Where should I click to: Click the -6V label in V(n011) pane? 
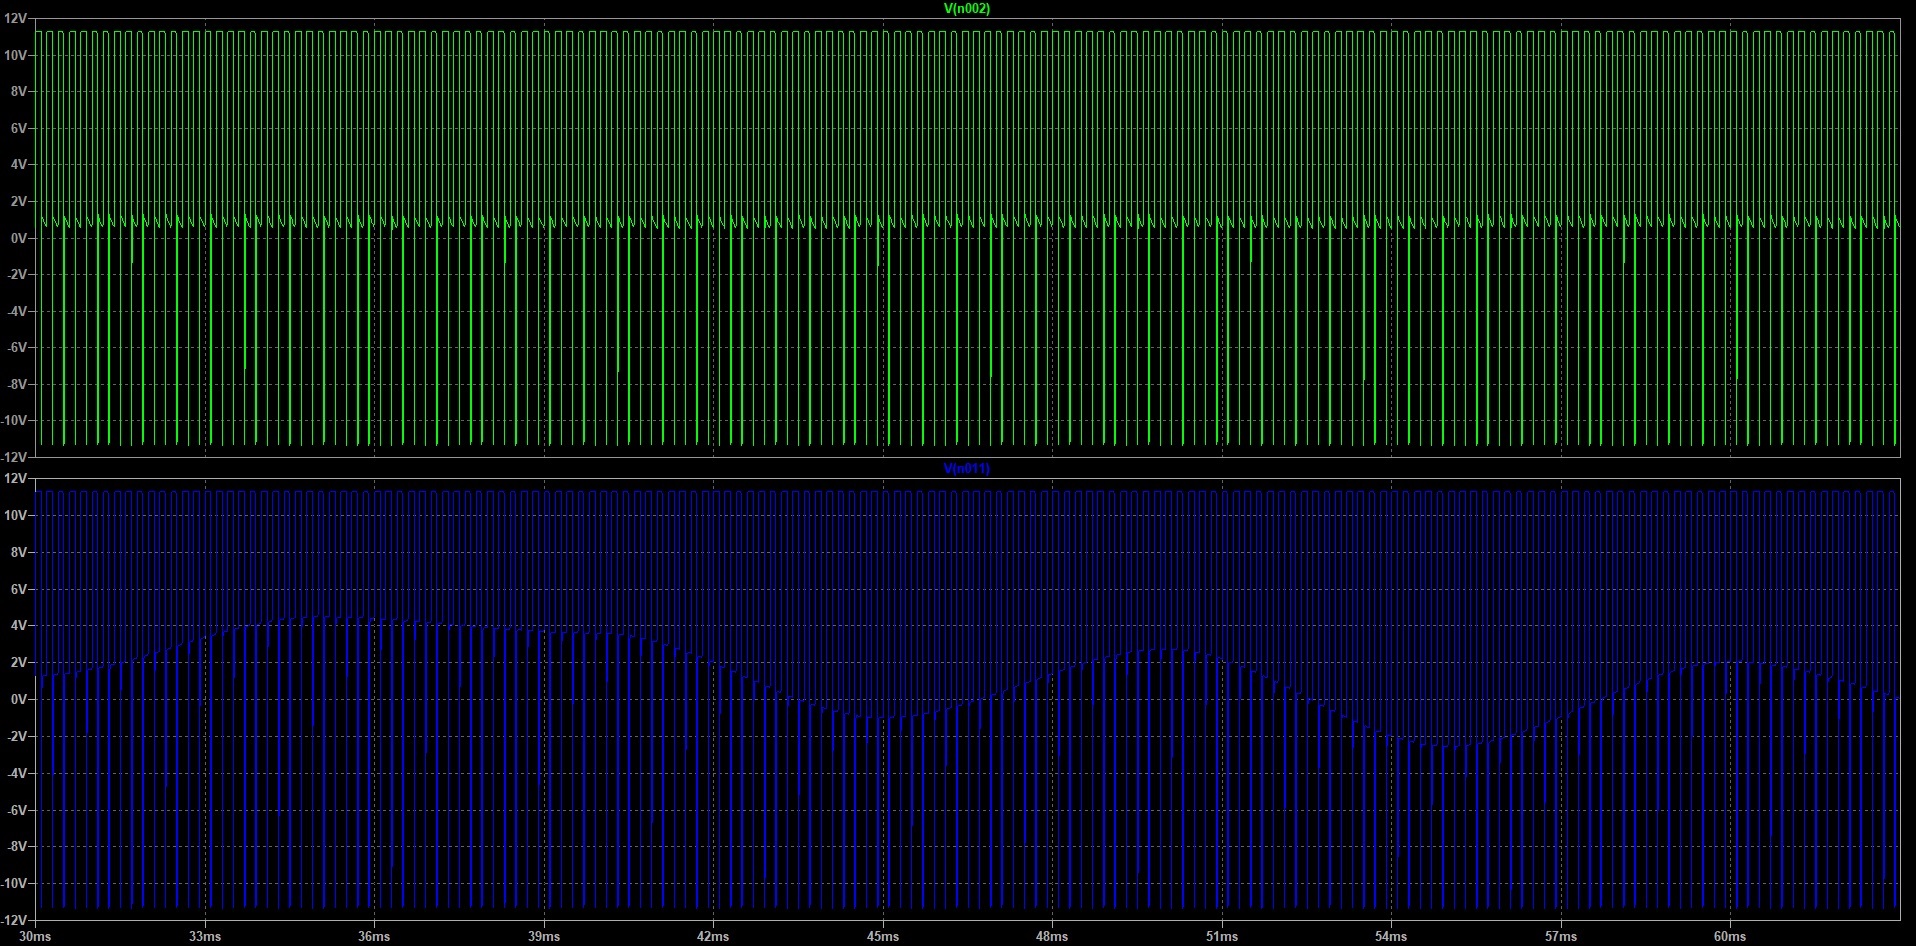point(16,811)
